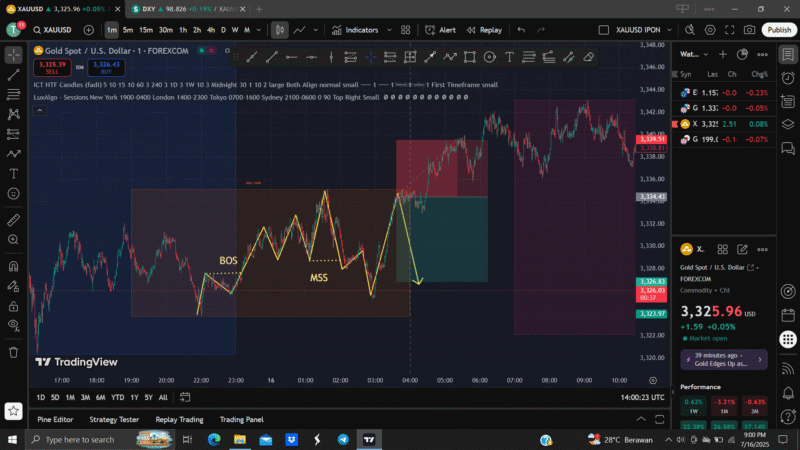Screen dimensions: 800x450
Task: Select the ruler measure tool
Action: (x=14, y=219)
